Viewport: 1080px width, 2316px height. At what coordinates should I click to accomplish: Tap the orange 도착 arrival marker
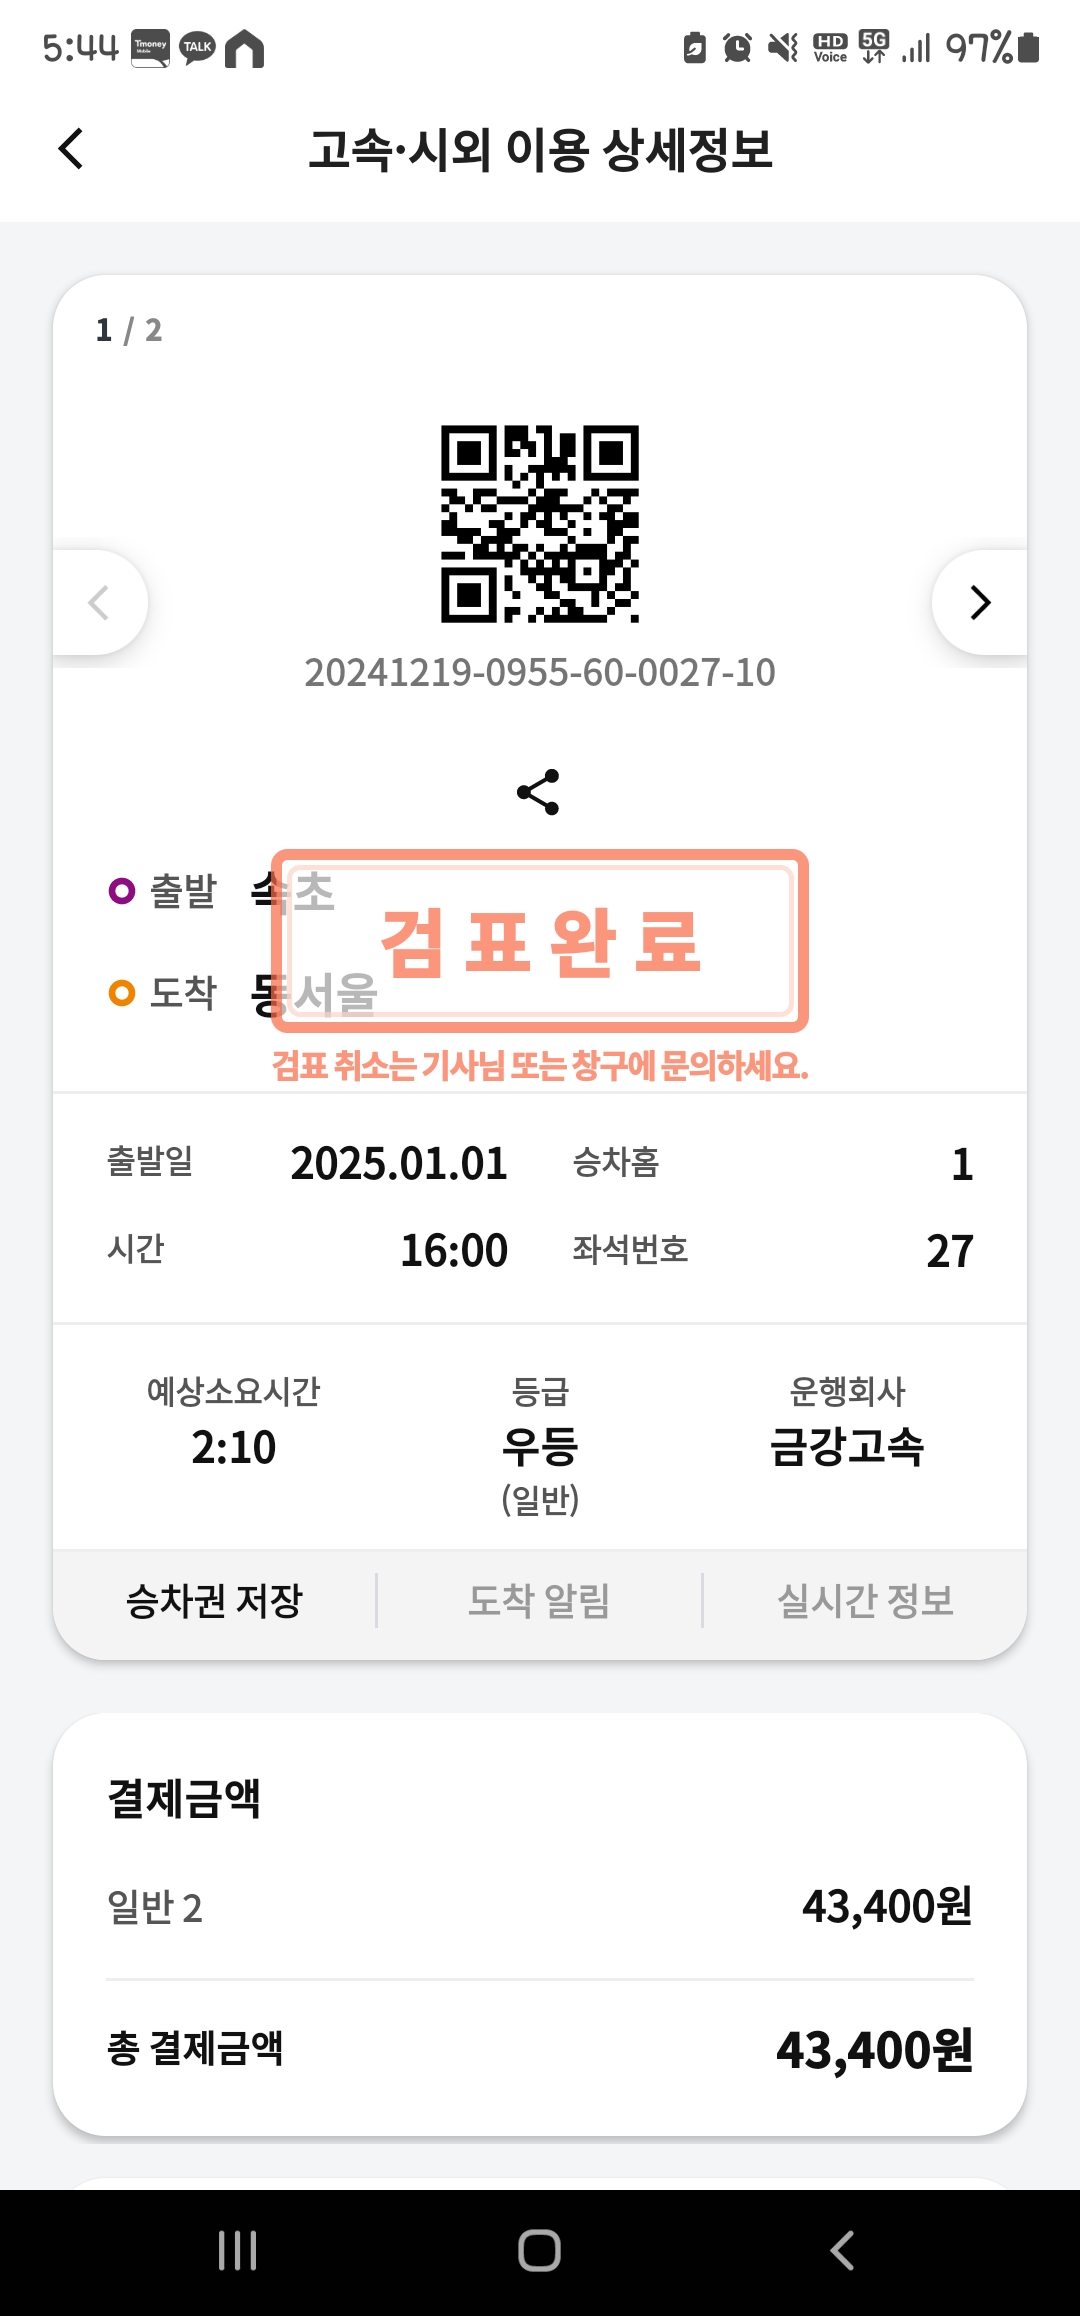122,993
